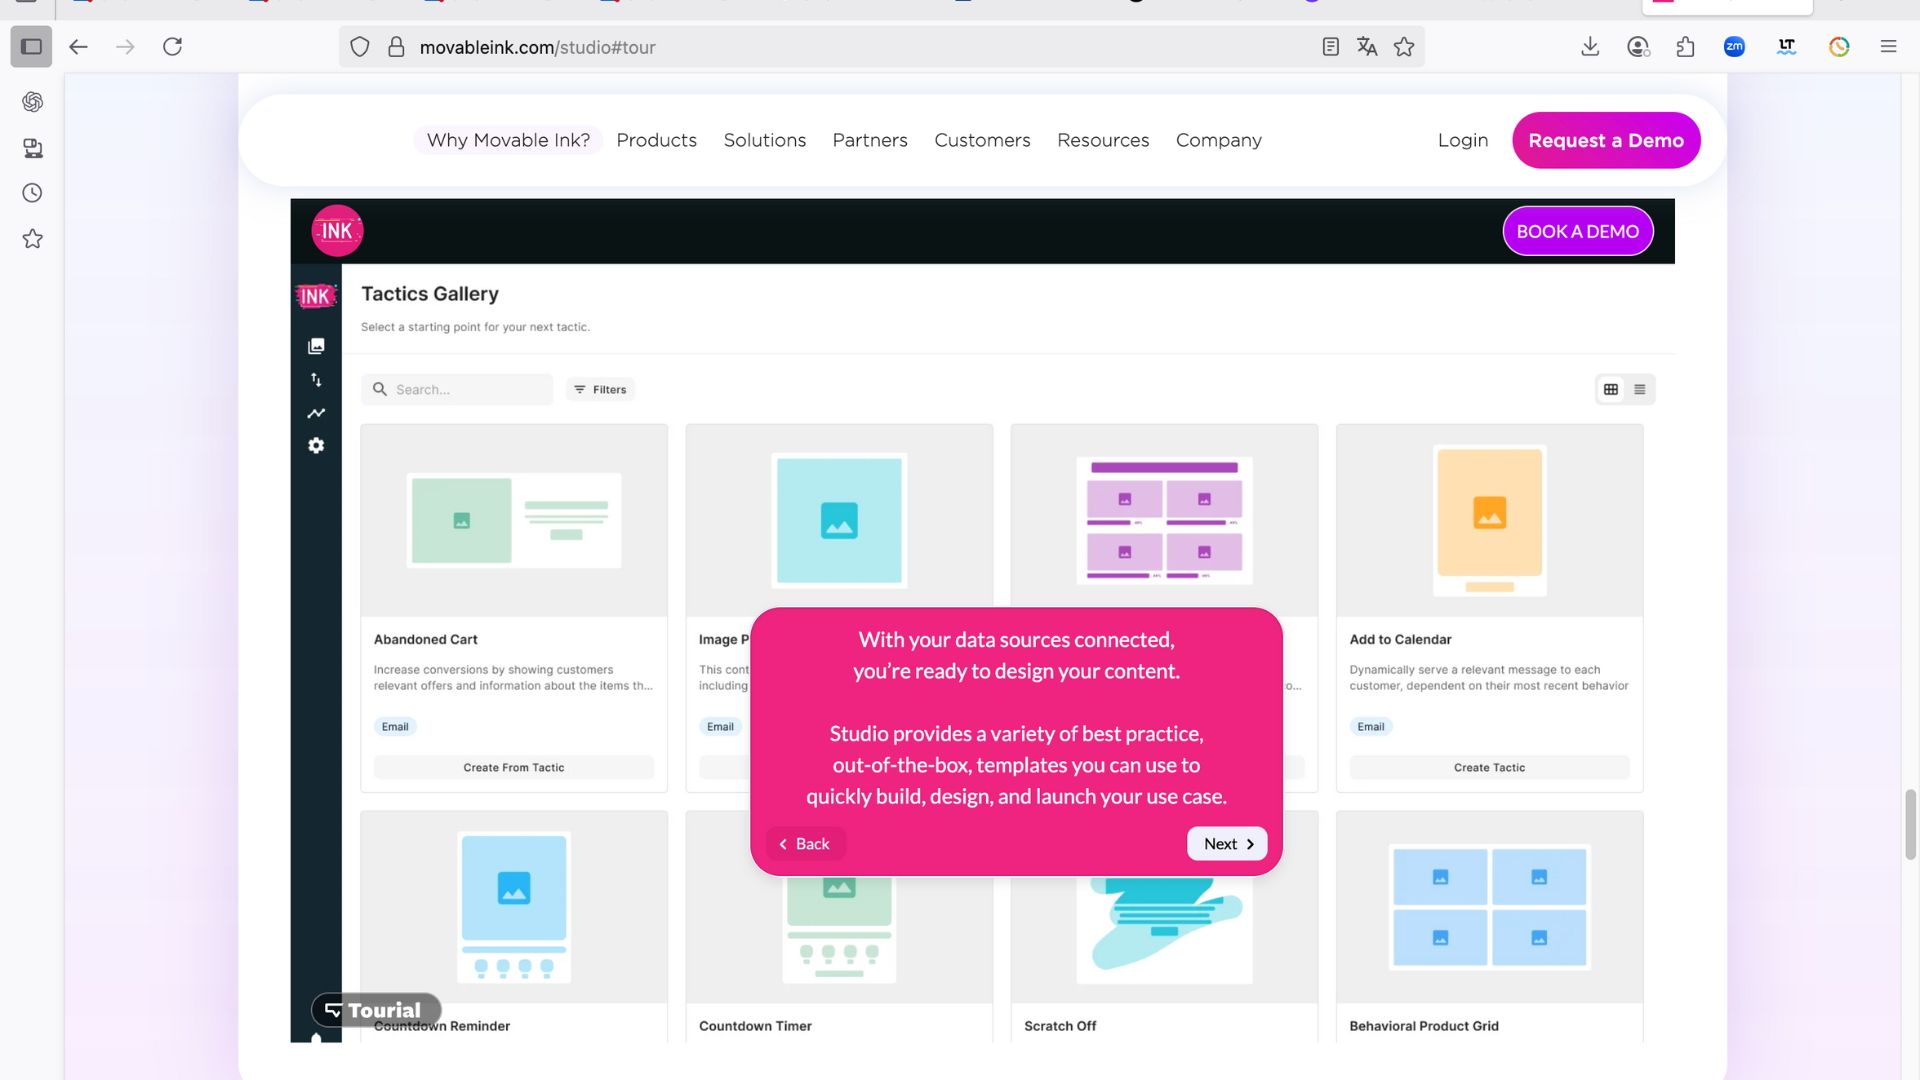Click Next in the tour popup
This screenshot has width=1920, height=1080.
coord(1227,844)
